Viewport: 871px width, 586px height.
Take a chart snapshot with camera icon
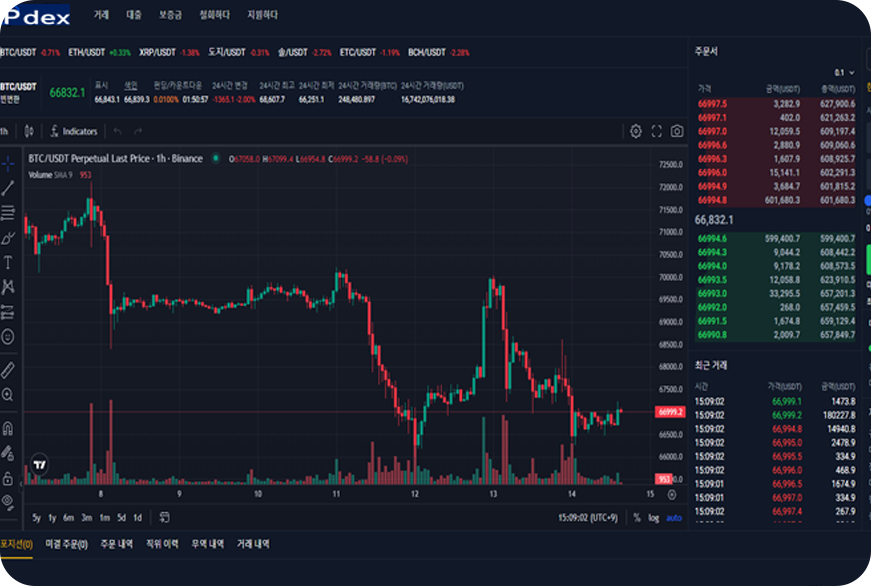[x=677, y=131]
